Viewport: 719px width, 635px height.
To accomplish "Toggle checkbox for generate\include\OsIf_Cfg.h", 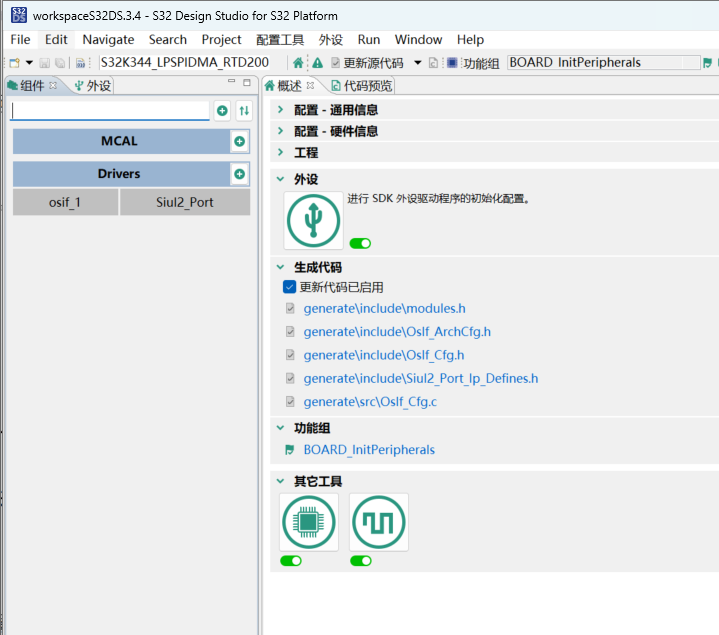I will (x=290, y=355).
